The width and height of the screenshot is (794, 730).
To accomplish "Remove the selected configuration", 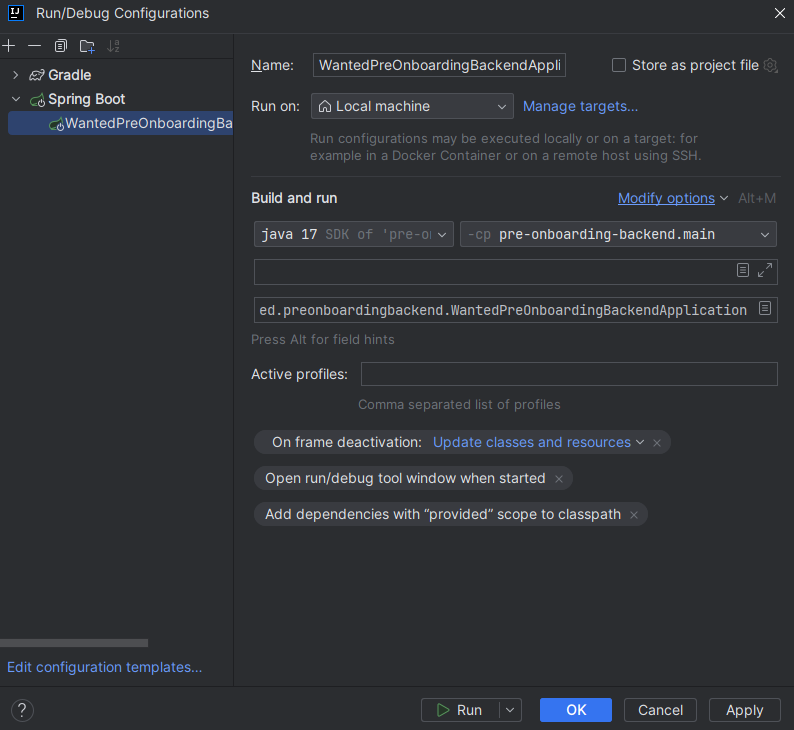I will pyautogui.click(x=34, y=46).
